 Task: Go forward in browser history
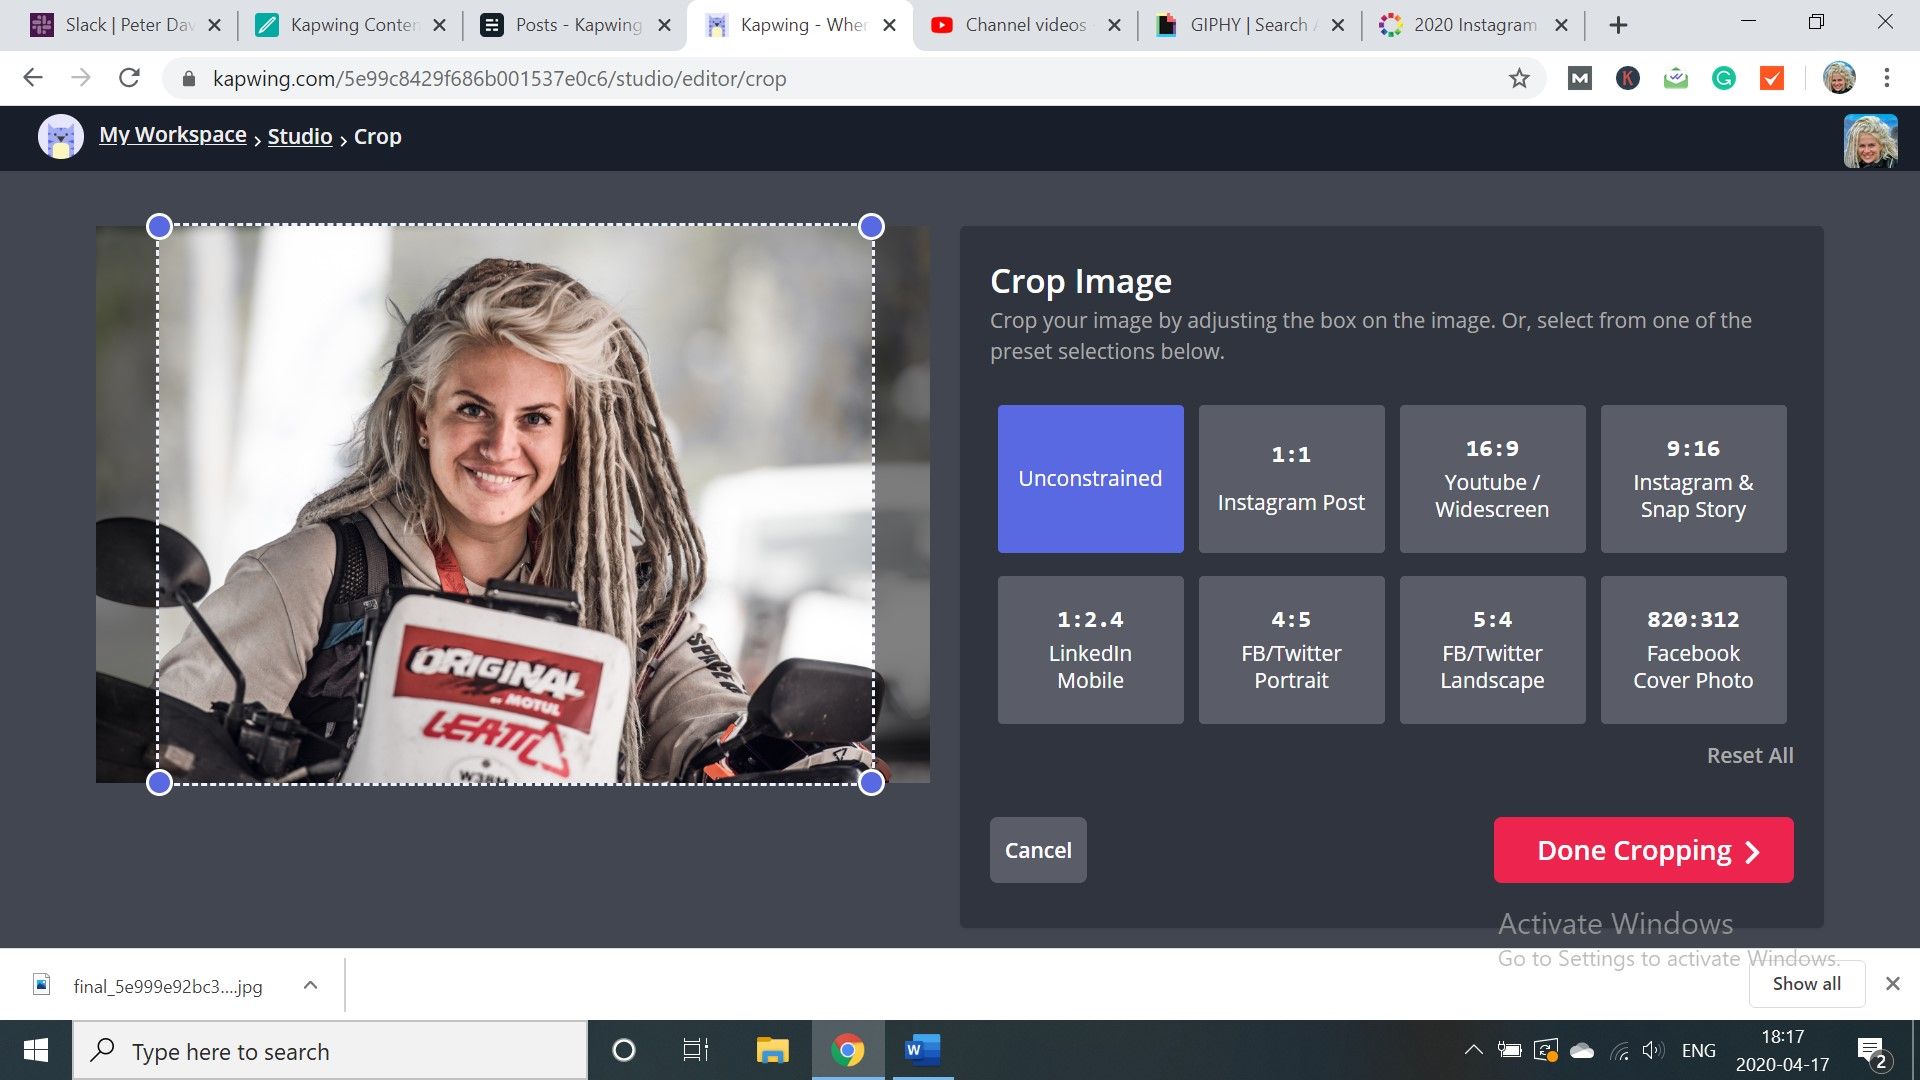(x=81, y=78)
